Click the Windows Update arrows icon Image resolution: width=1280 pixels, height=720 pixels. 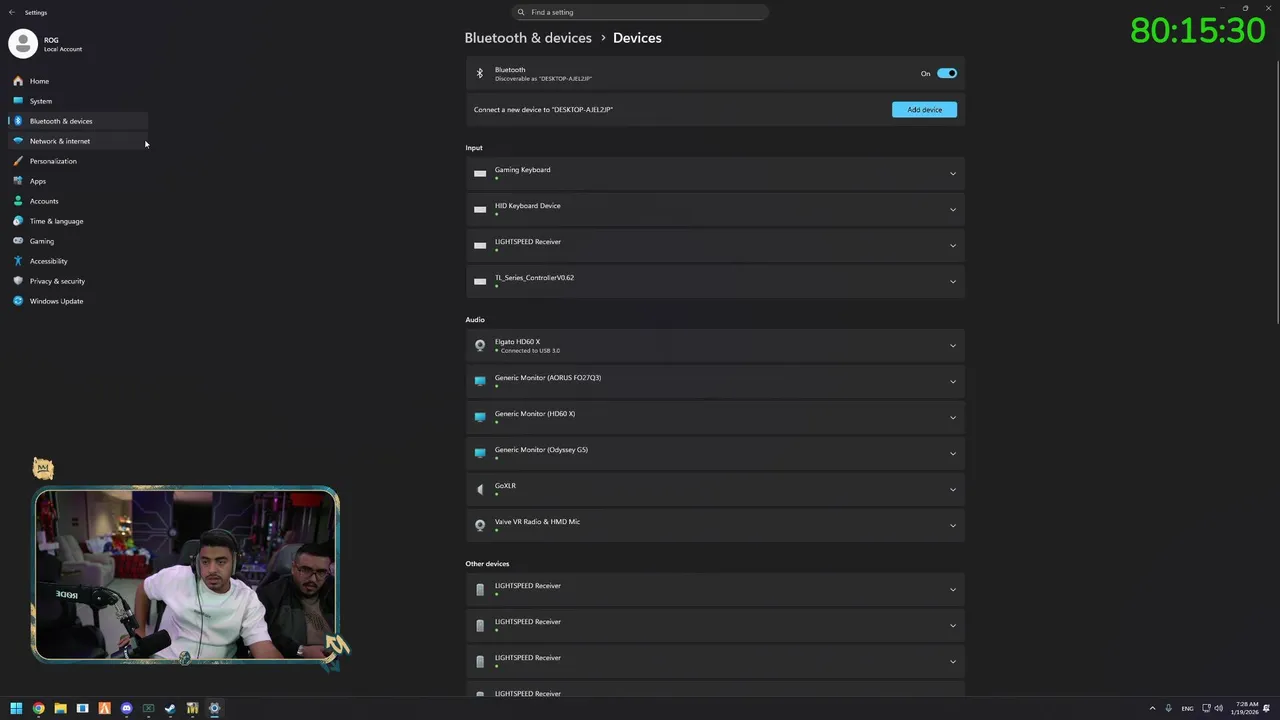click(18, 301)
